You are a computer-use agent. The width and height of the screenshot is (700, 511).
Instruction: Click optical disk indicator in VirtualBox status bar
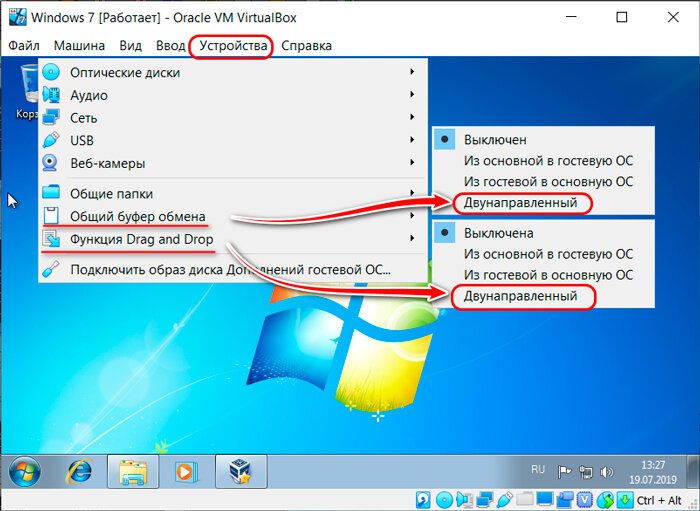pos(444,499)
